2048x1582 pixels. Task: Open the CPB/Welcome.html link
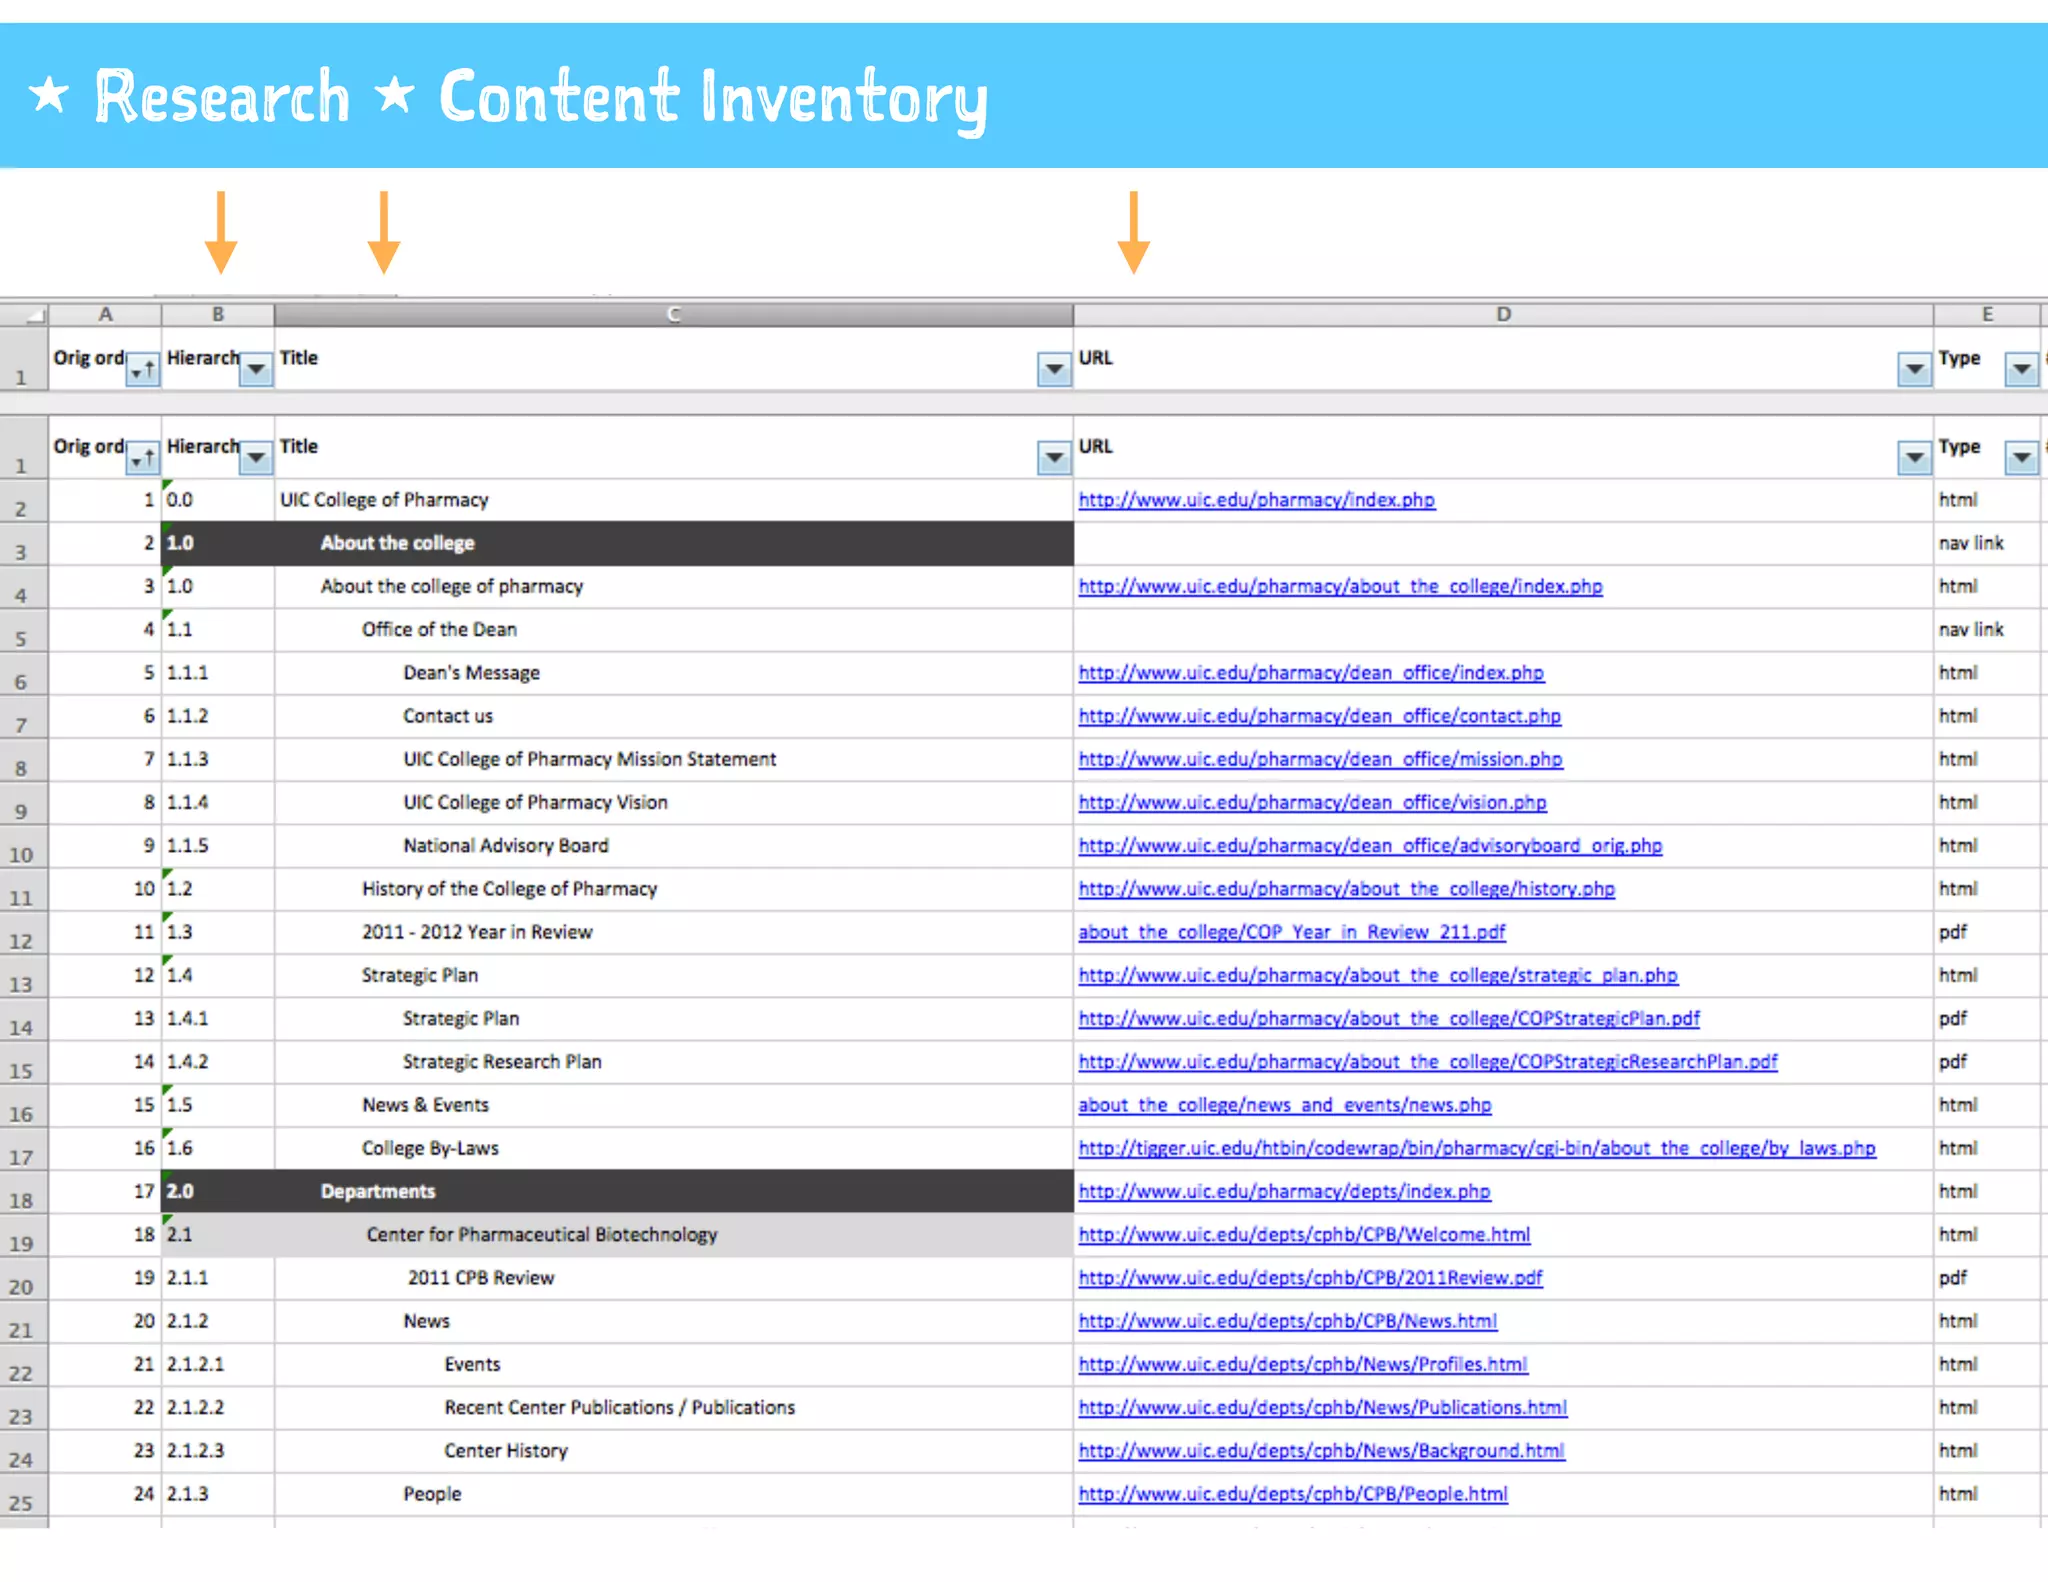coord(1304,1235)
